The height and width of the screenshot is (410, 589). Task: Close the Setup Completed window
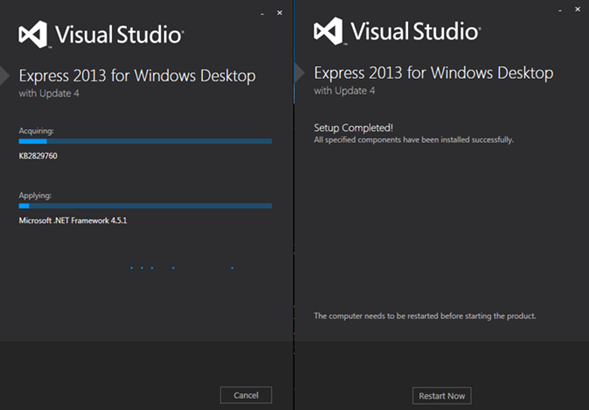[577, 9]
